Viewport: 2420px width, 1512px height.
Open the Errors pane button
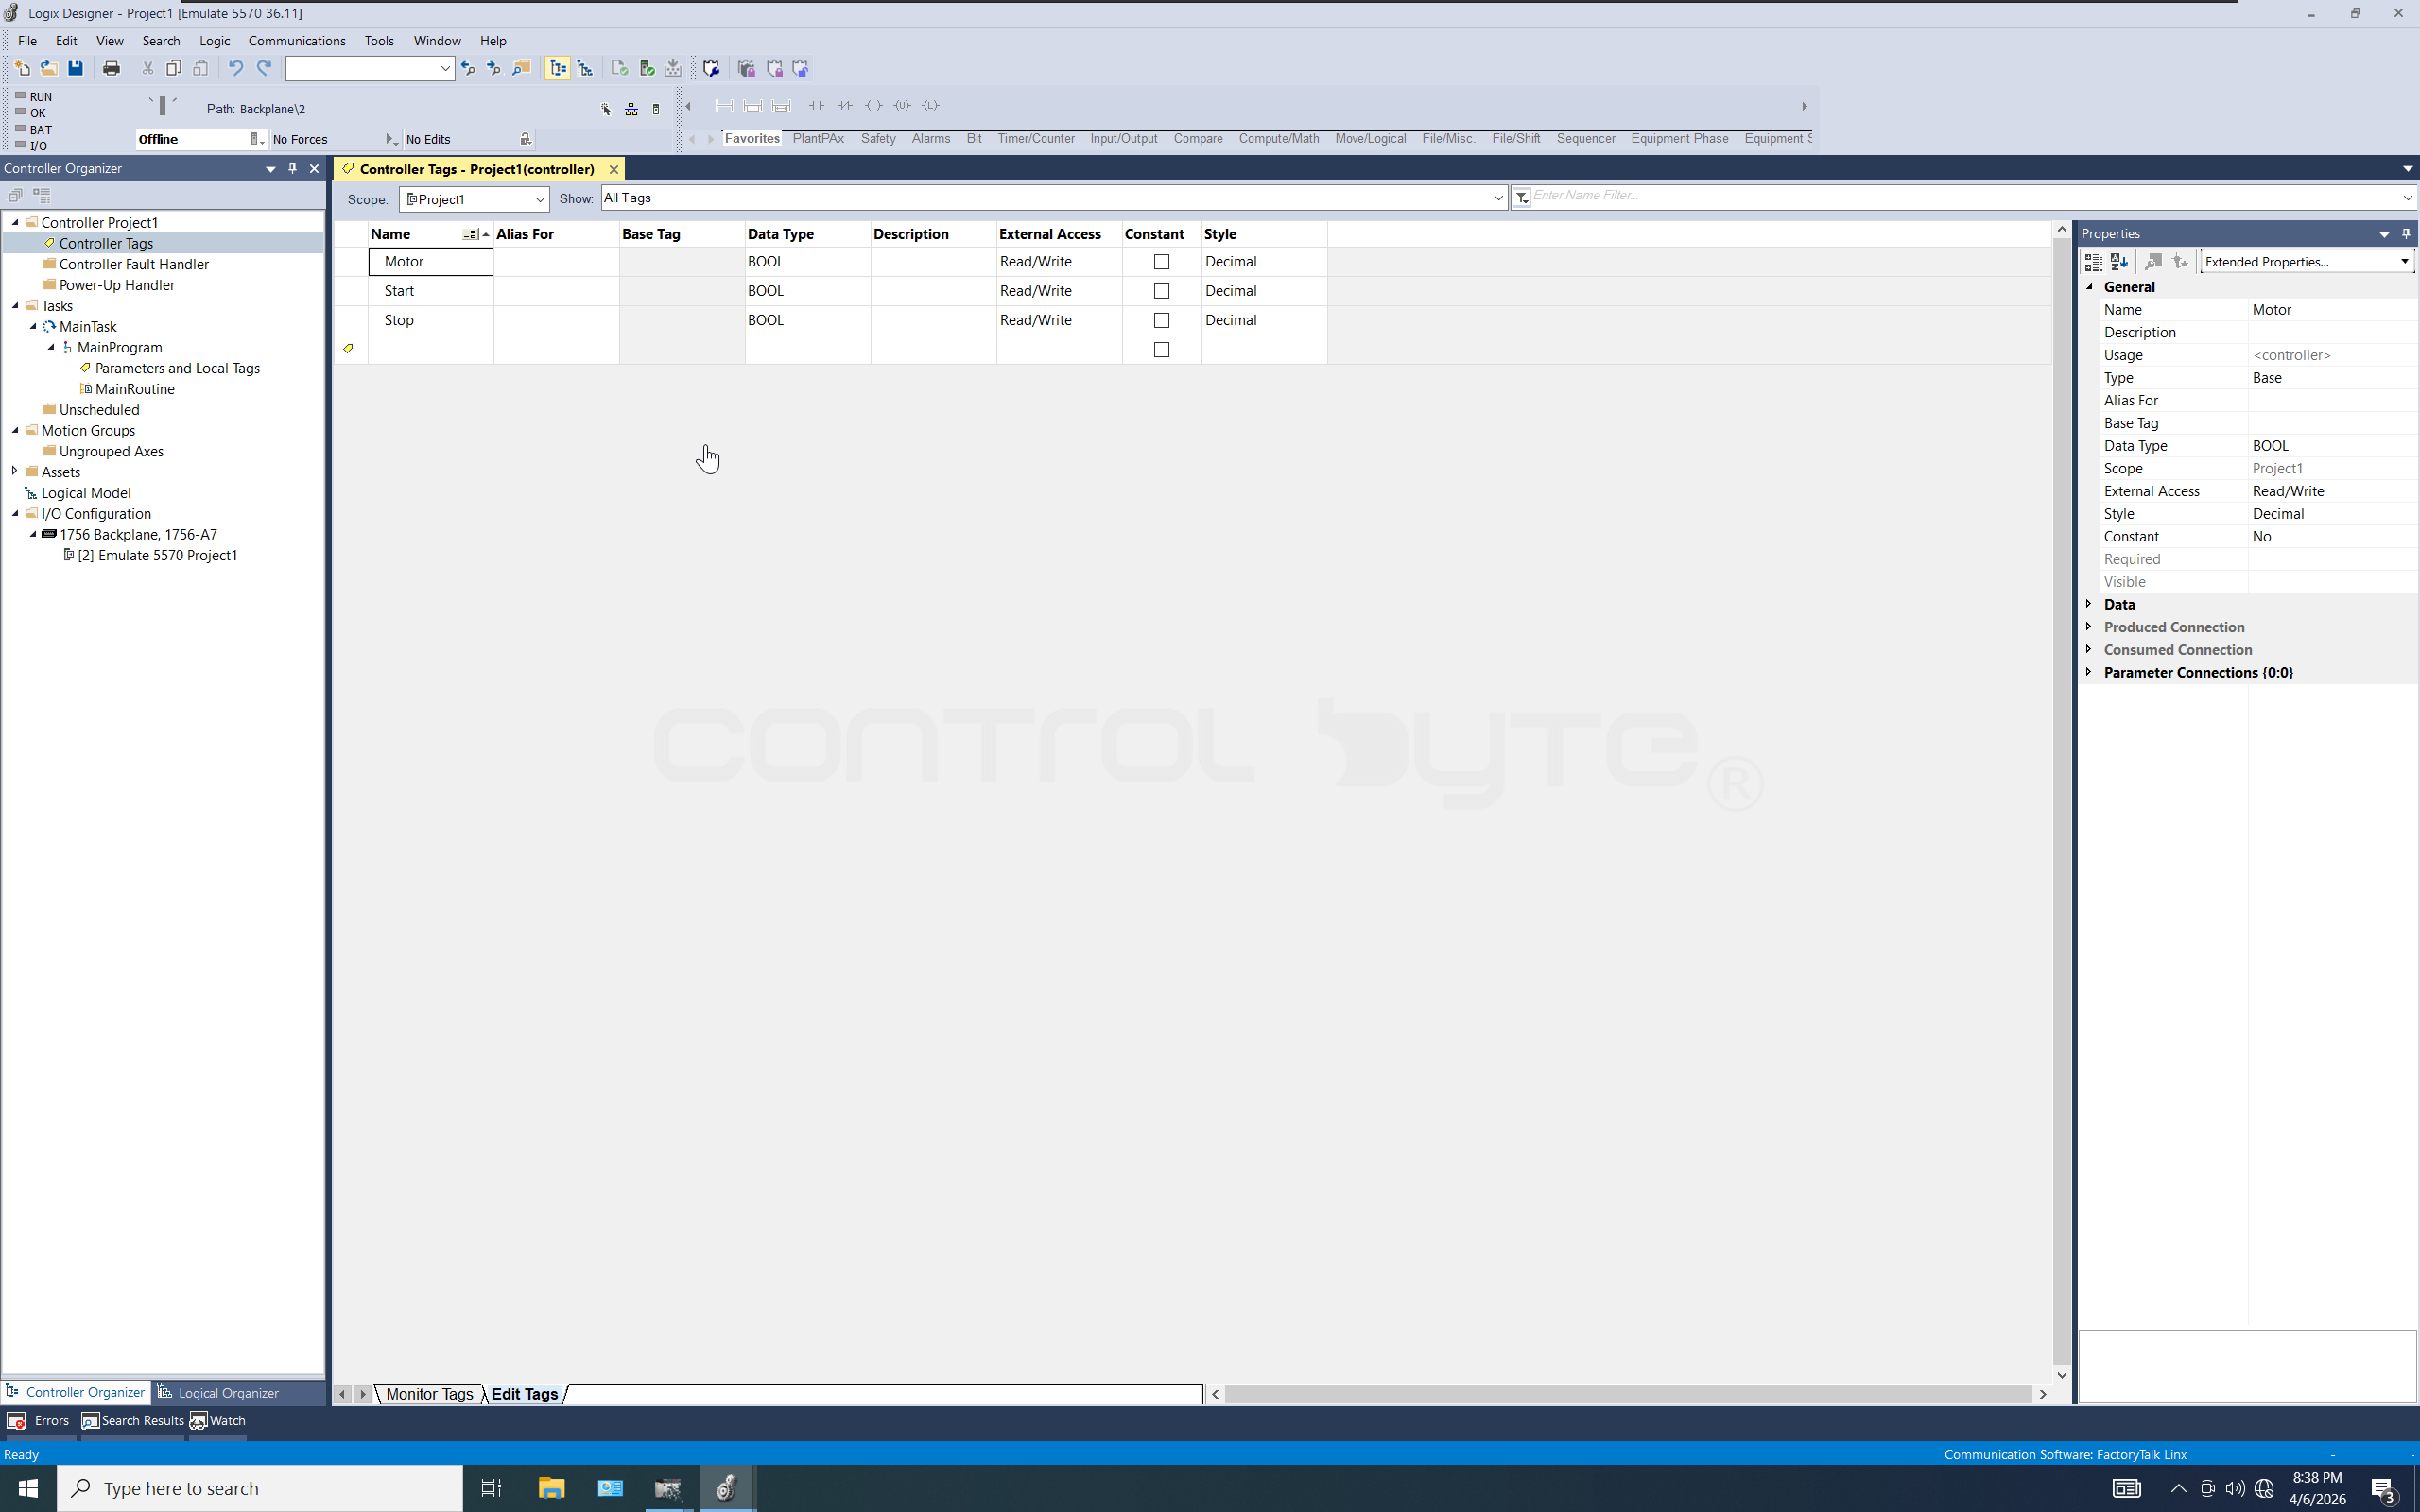[x=39, y=1420]
